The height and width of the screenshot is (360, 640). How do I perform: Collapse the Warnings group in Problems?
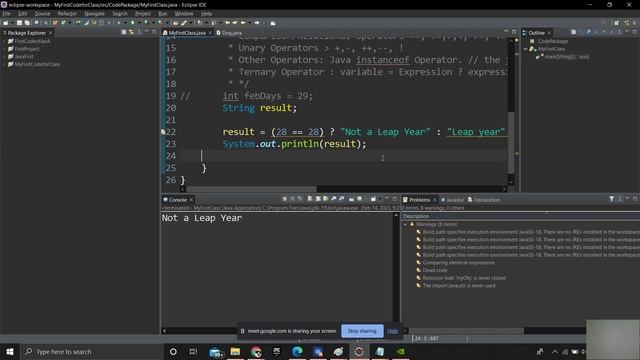pos(405,224)
